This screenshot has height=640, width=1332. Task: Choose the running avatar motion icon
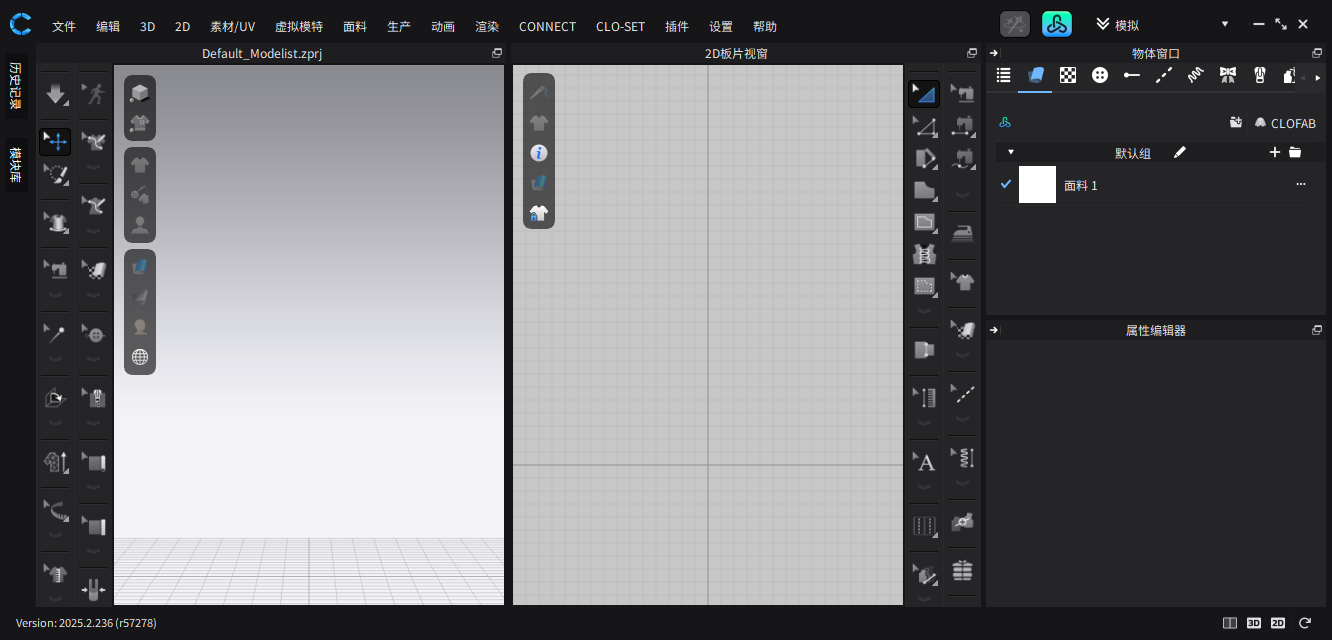point(94,94)
